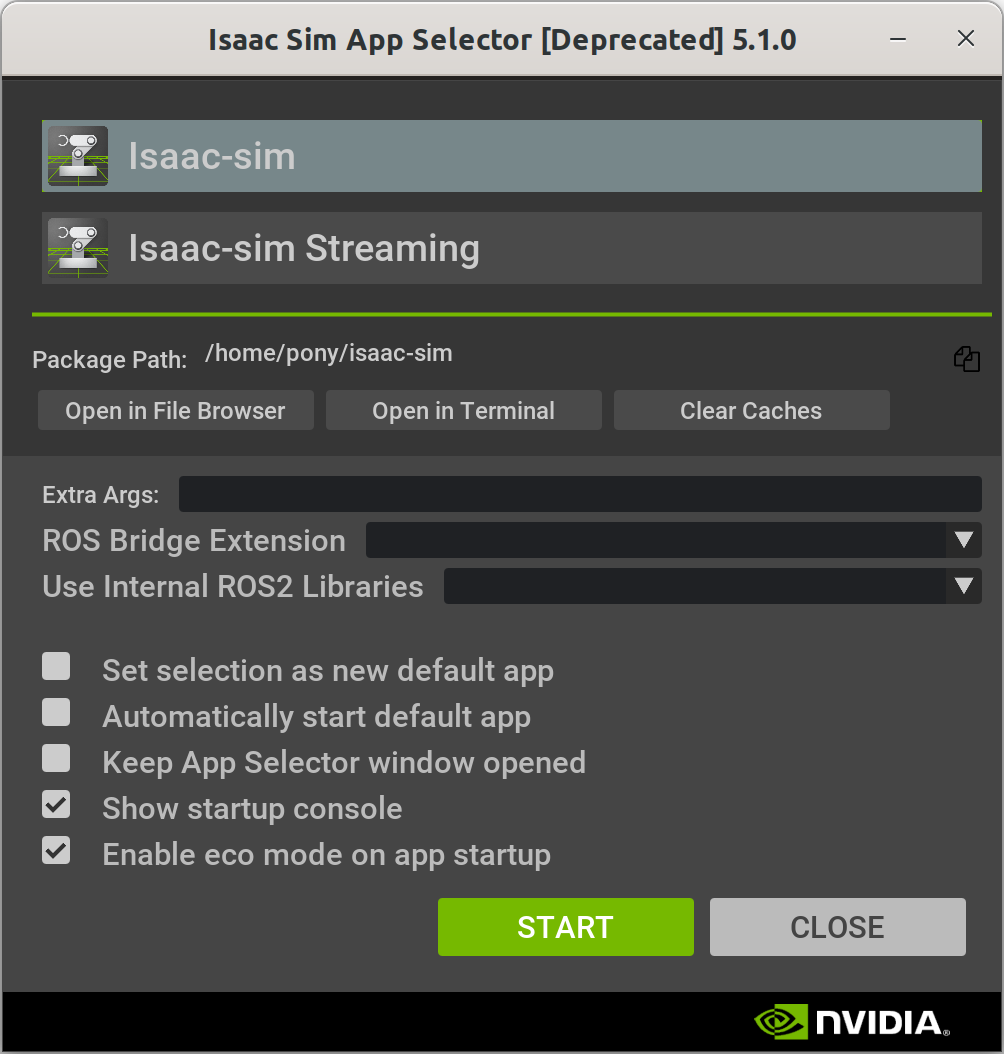
Task: Launch the app with START button
Action: coord(566,927)
